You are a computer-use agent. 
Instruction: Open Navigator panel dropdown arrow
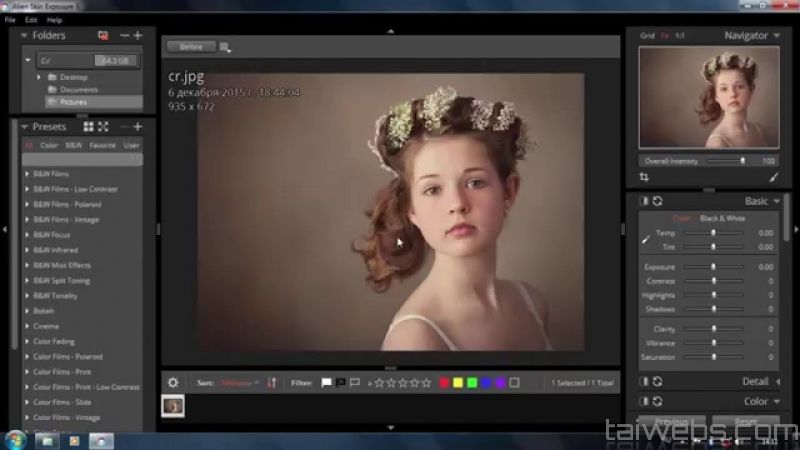(777, 36)
